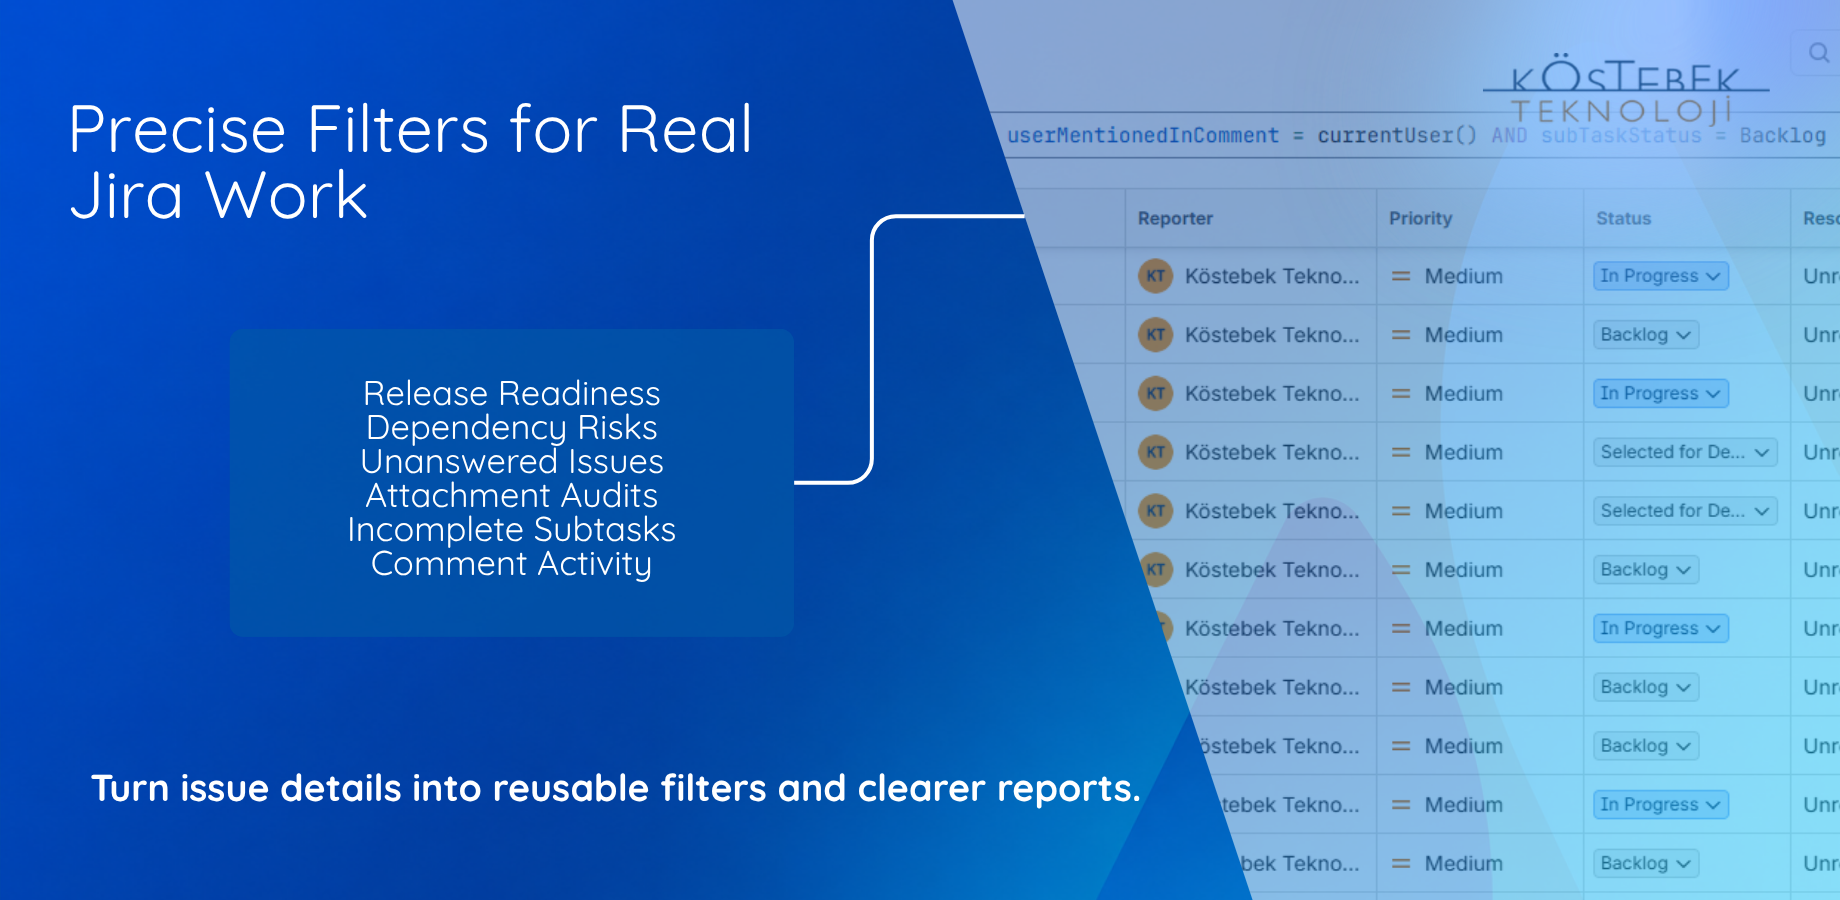Open the bottom-most Backlog status dropdown

click(x=1646, y=863)
